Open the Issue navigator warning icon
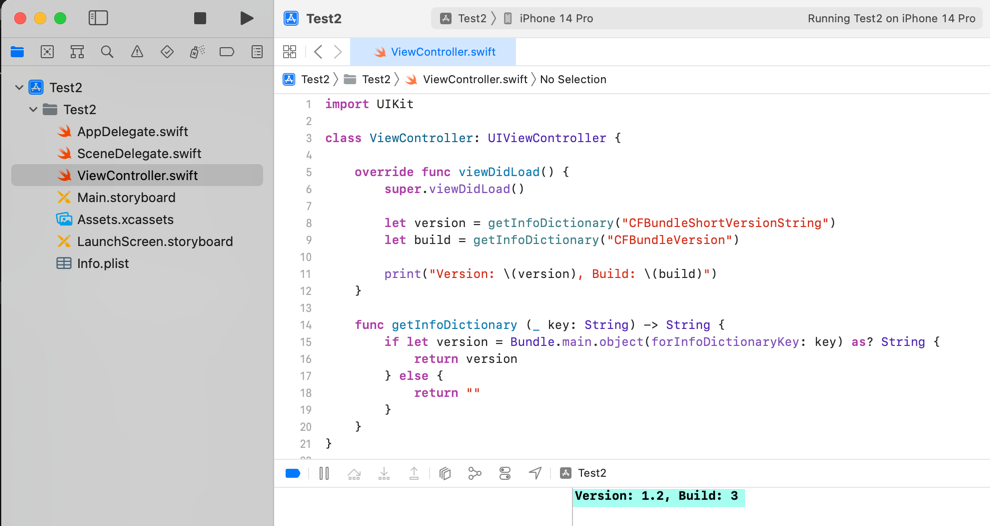 click(137, 52)
